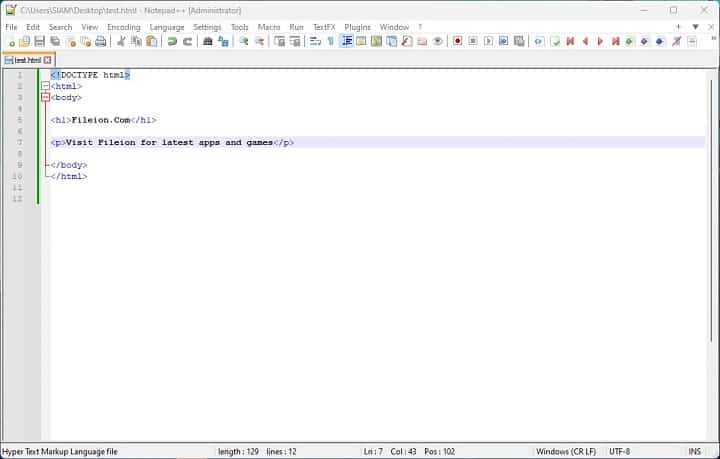Click the plus button beside the menu bar
Viewport: 720px width, 459px height.
[x=678, y=27]
